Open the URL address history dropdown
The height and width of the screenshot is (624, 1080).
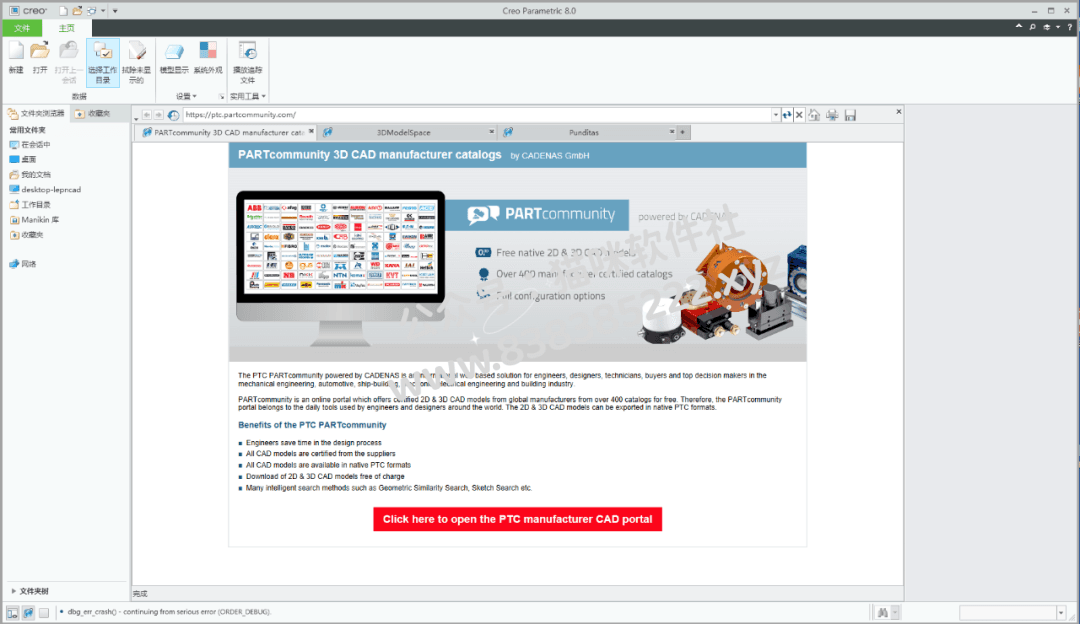coord(776,115)
